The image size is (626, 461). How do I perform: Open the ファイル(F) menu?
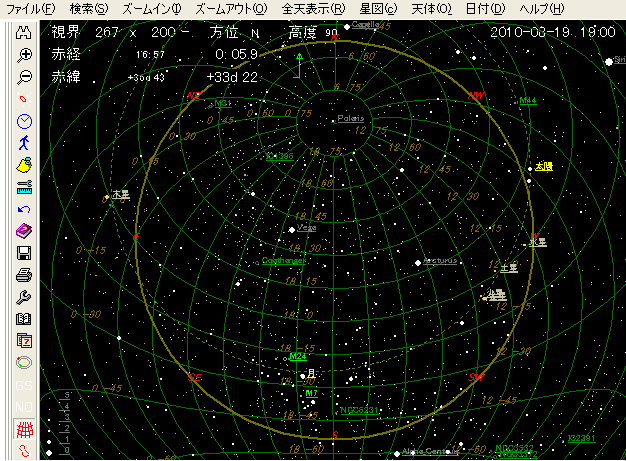coord(31,9)
